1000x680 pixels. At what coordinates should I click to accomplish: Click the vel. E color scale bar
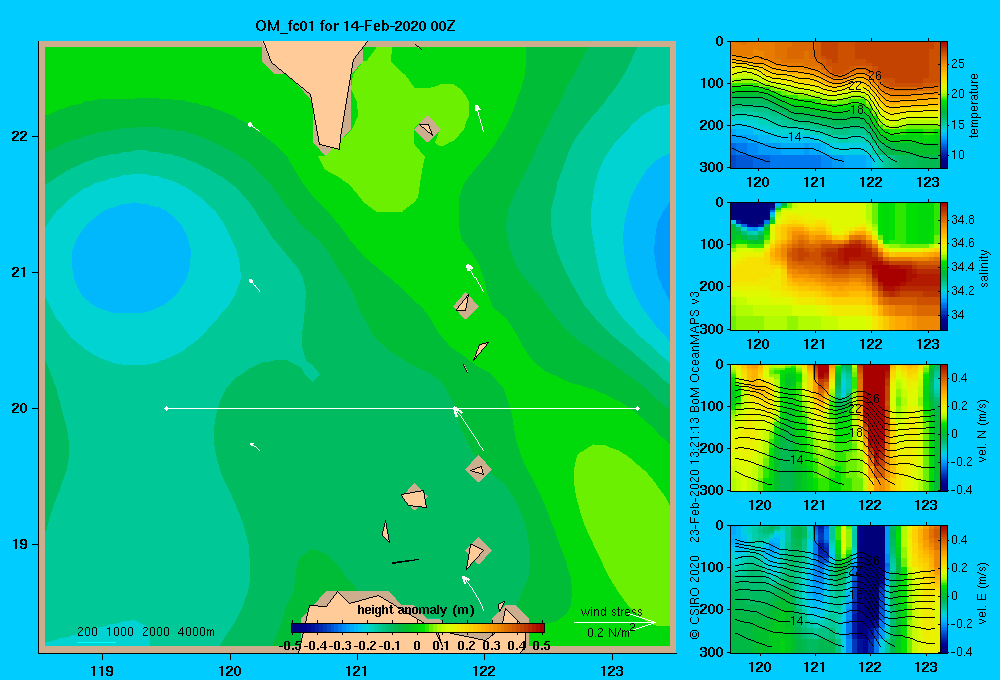coord(944,589)
